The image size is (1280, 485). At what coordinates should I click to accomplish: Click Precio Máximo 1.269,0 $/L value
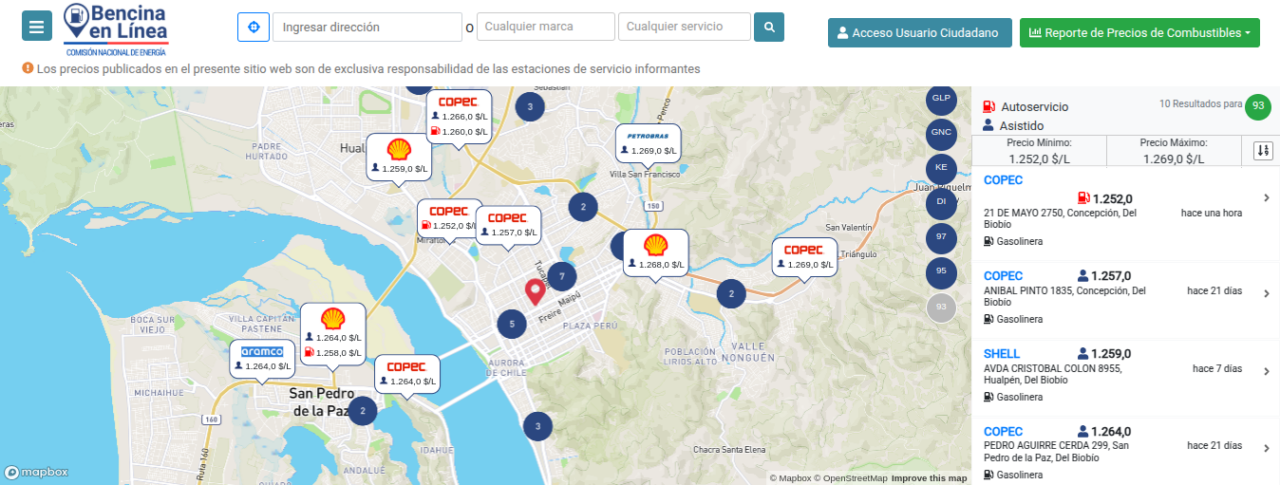pos(1173,158)
